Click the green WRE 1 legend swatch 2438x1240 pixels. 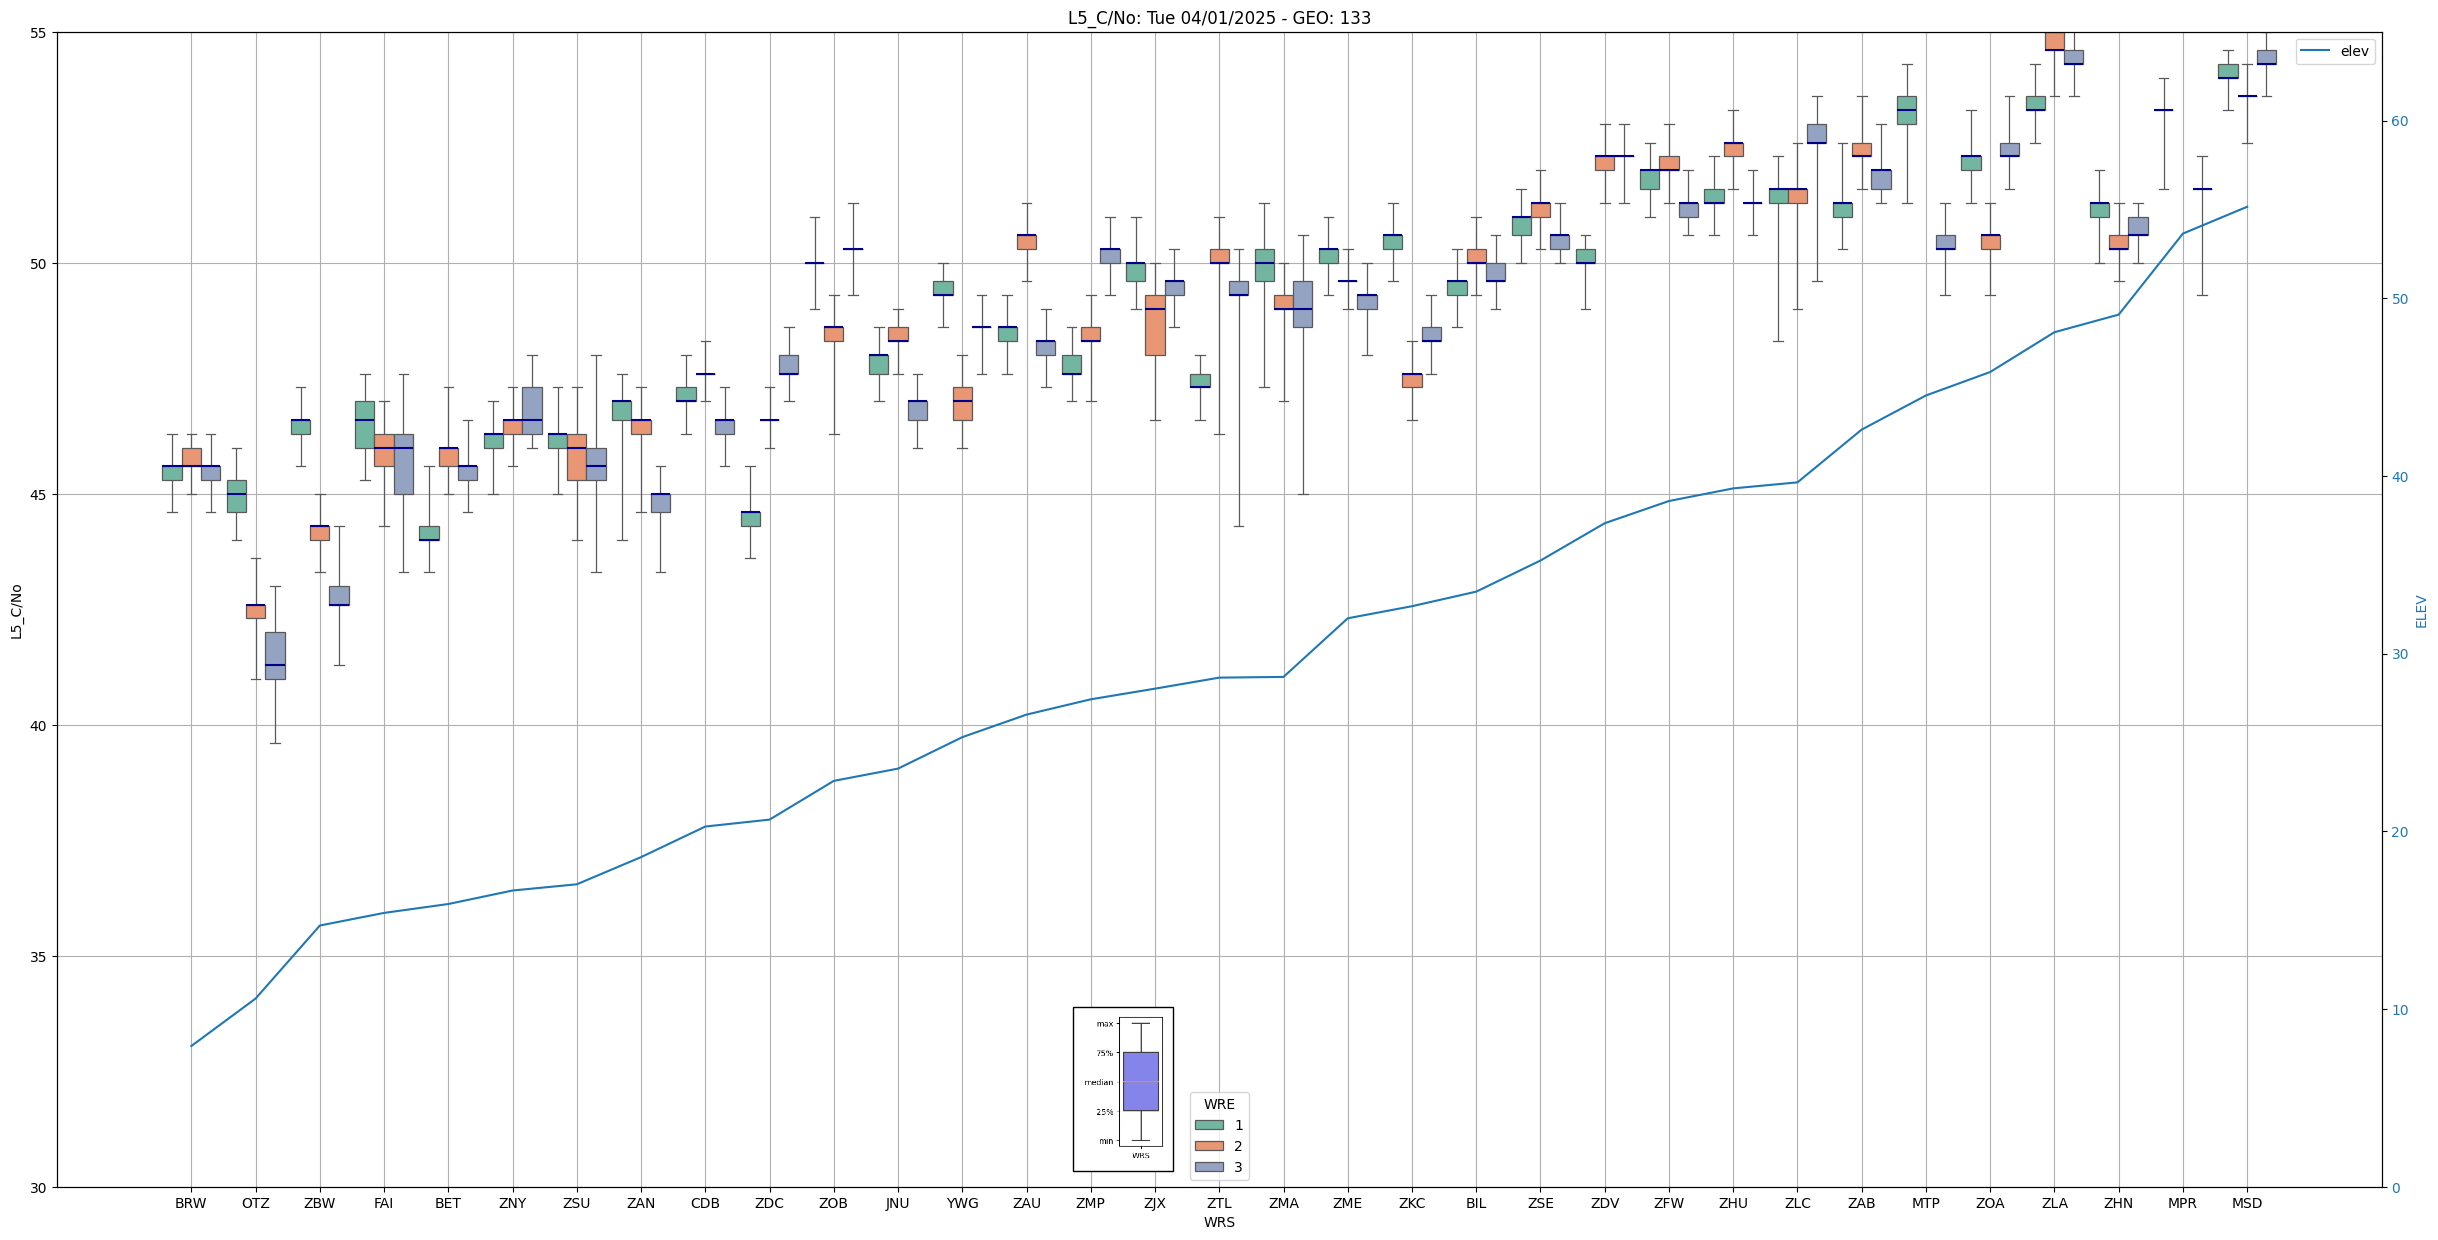(x=1208, y=1125)
